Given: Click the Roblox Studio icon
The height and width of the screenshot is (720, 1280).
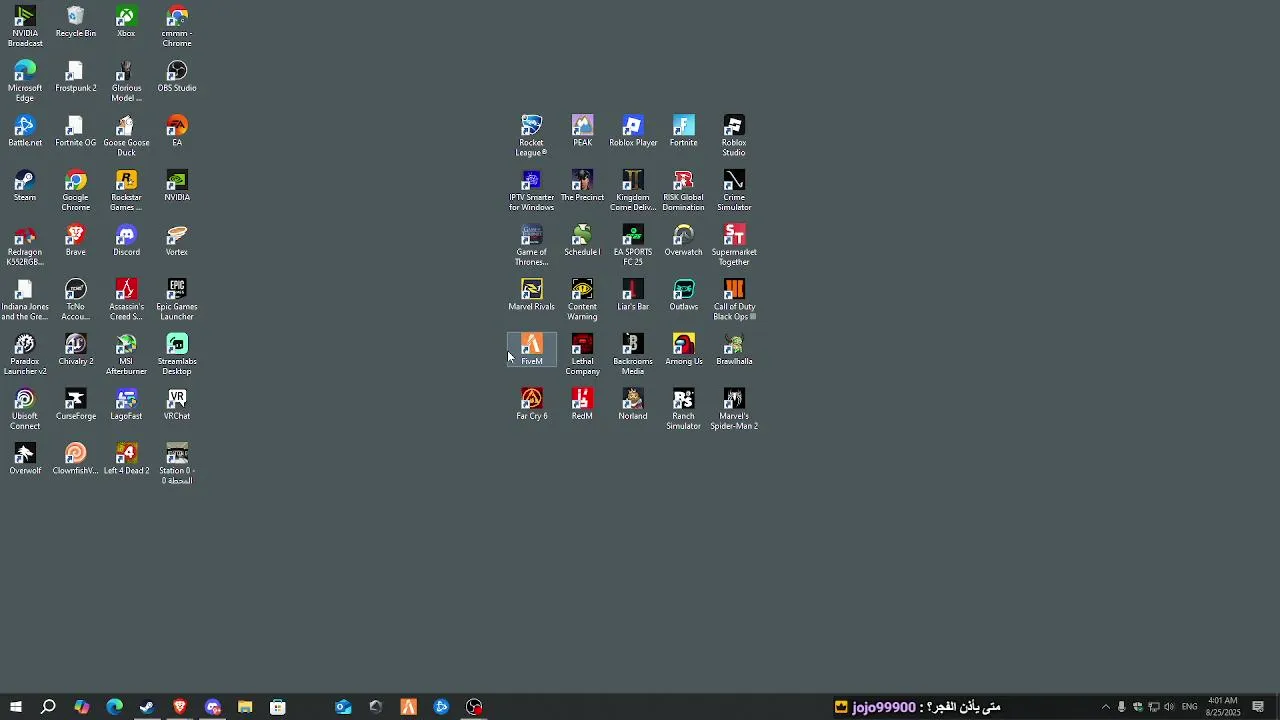Looking at the screenshot, I should [734, 136].
